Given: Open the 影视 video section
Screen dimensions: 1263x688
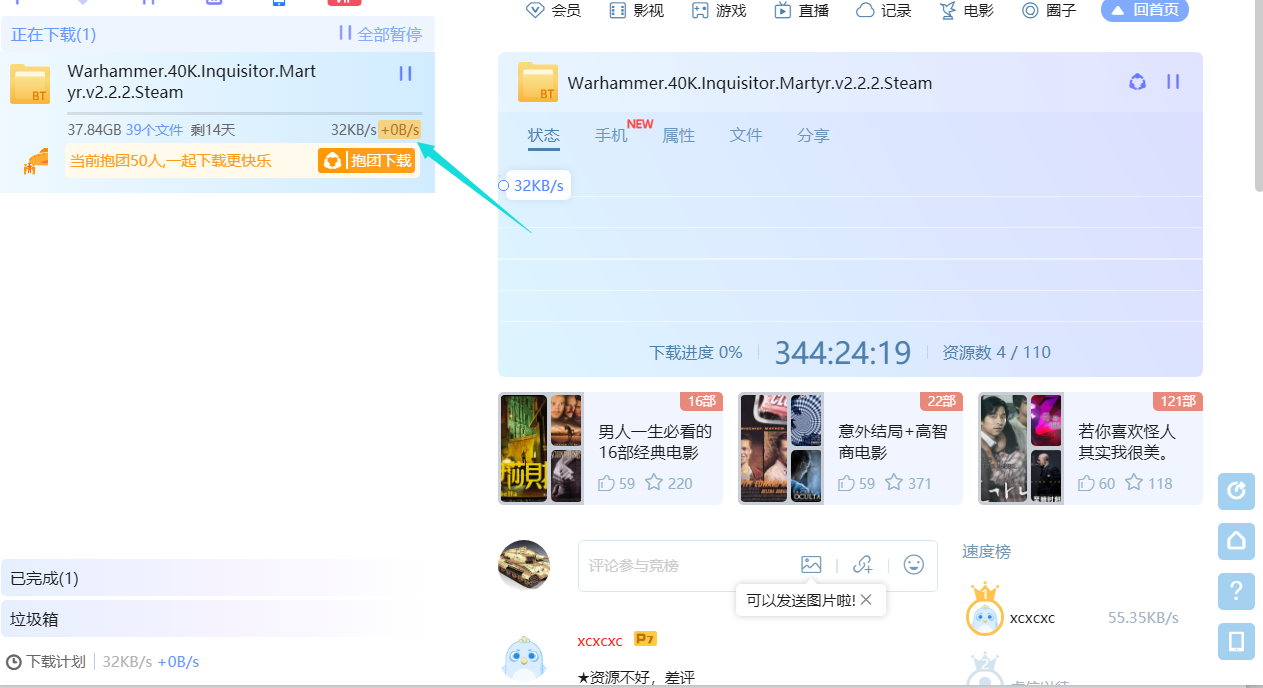Looking at the screenshot, I should [x=646, y=11].
